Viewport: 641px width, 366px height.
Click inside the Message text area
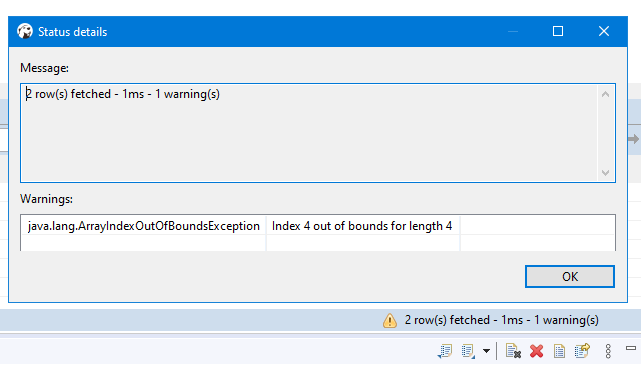[309, 133]
